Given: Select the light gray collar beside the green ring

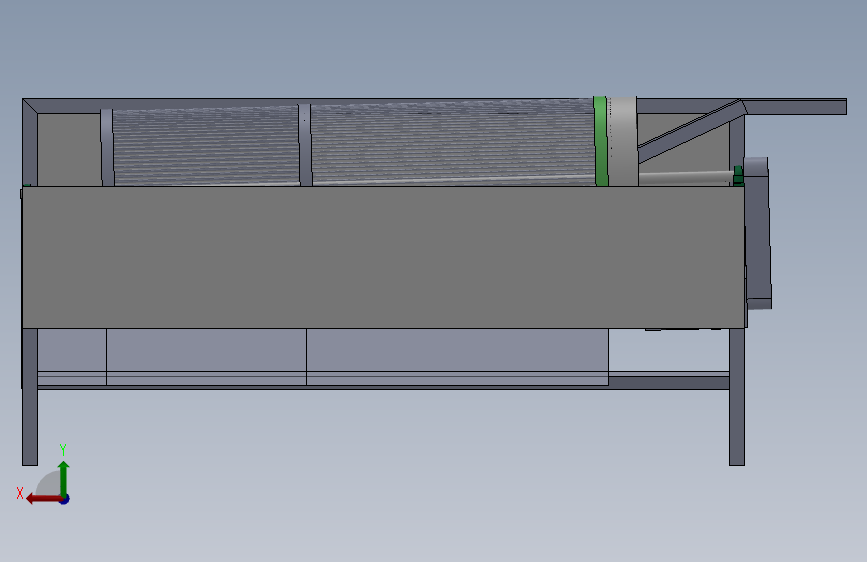Looking at the screenshot, I should (623, 141).
